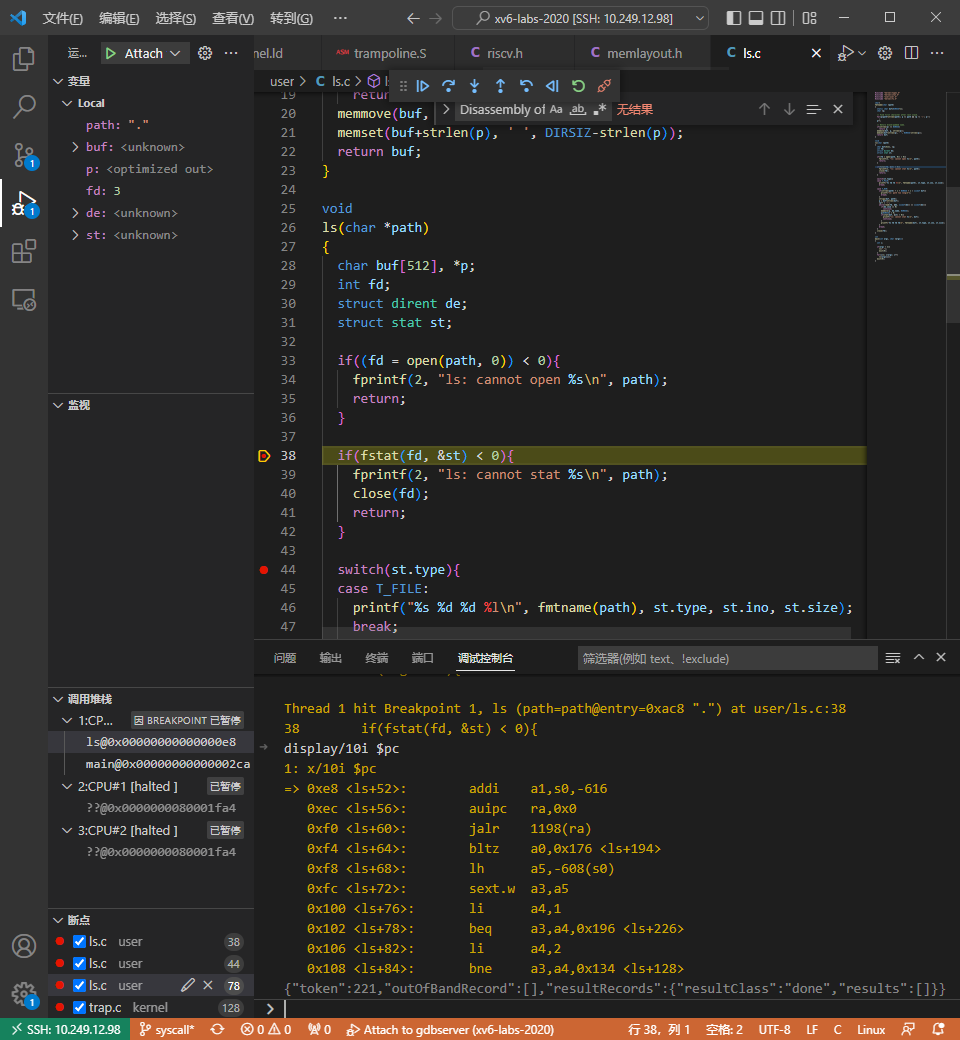The width and height of the screenshot is (960, 1040).
Task: Disable the trap.c kernel breakpoint checkbox
Action: coord(80,1007)
